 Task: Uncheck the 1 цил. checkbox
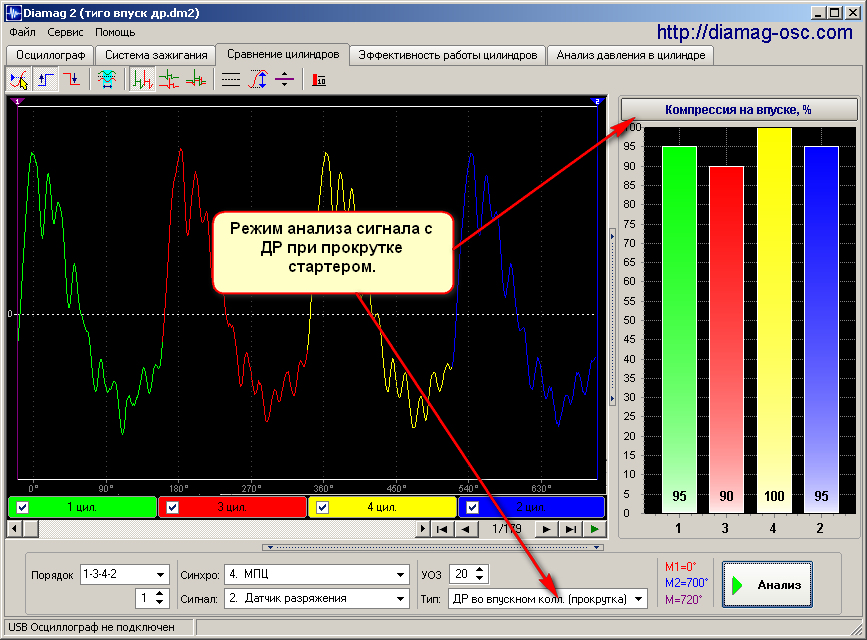point(23,507)
